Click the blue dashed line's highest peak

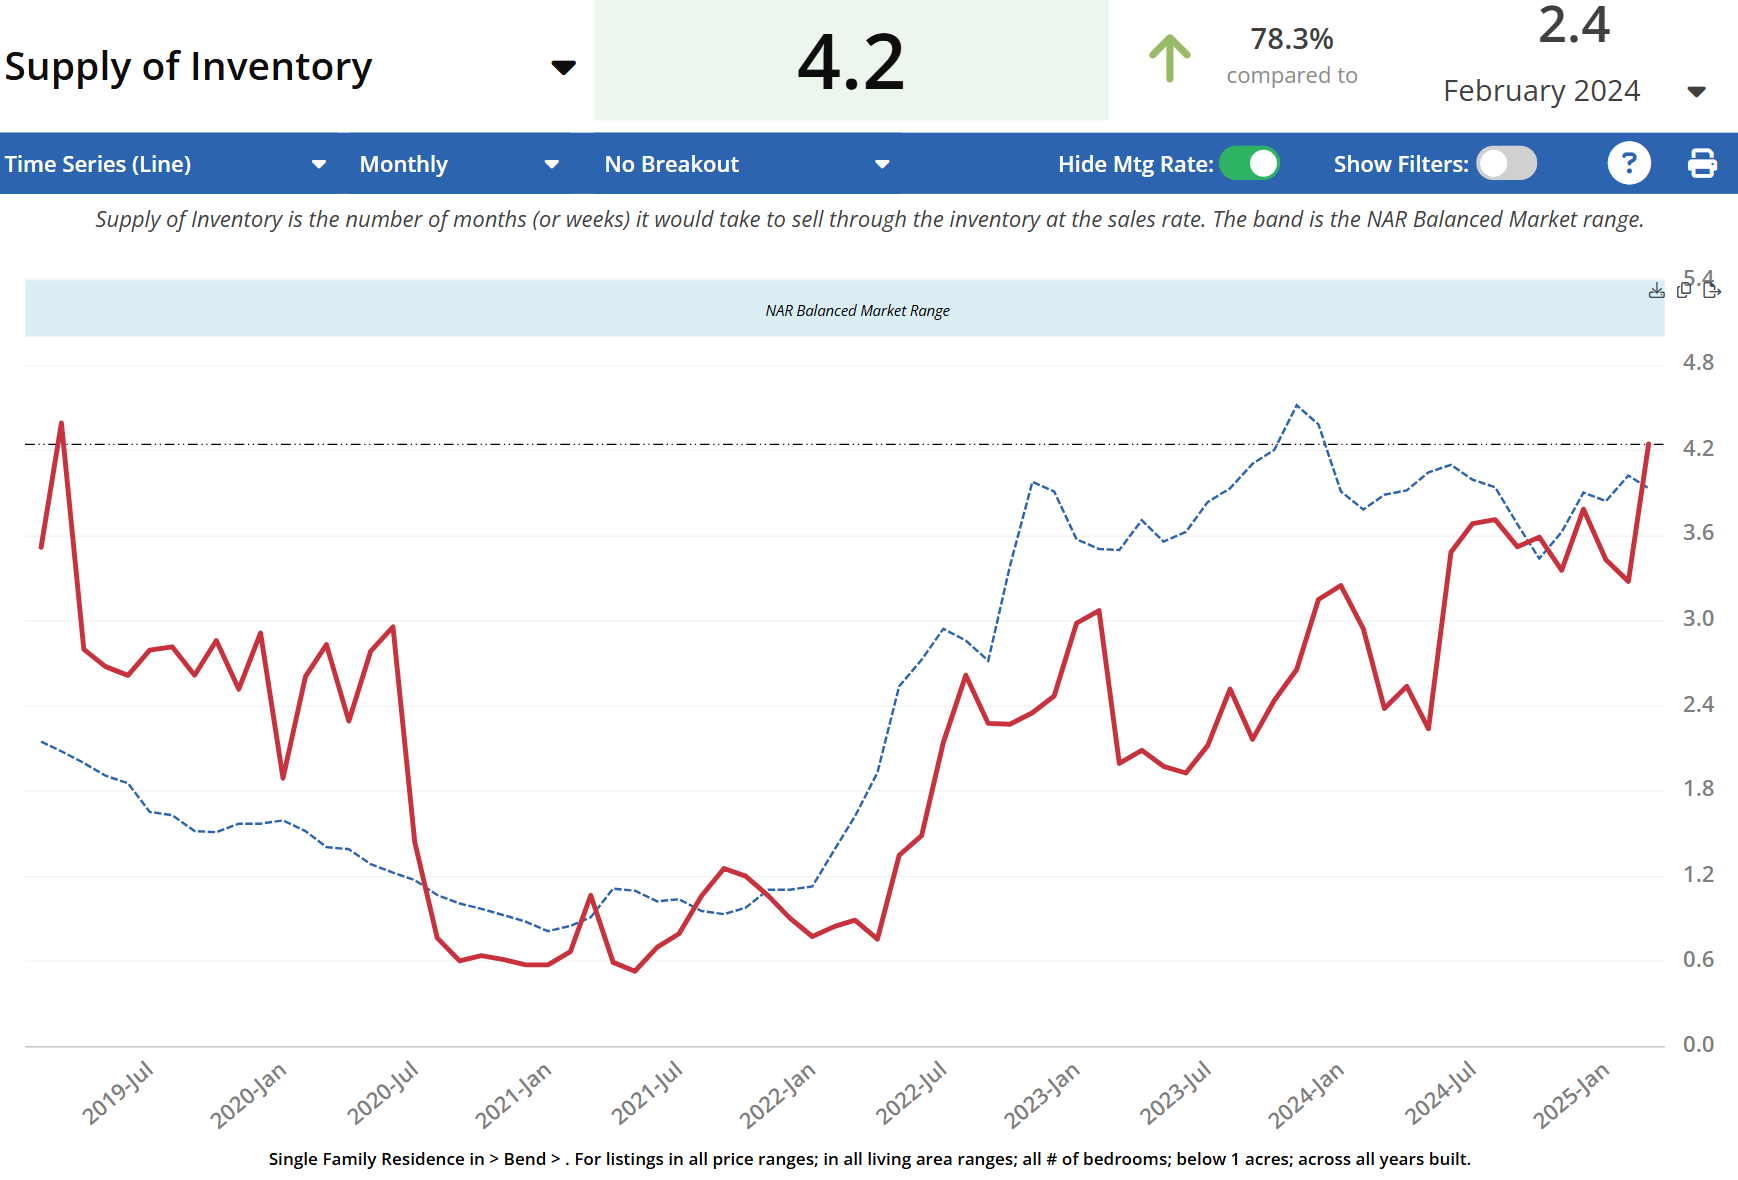(1297, 405)
